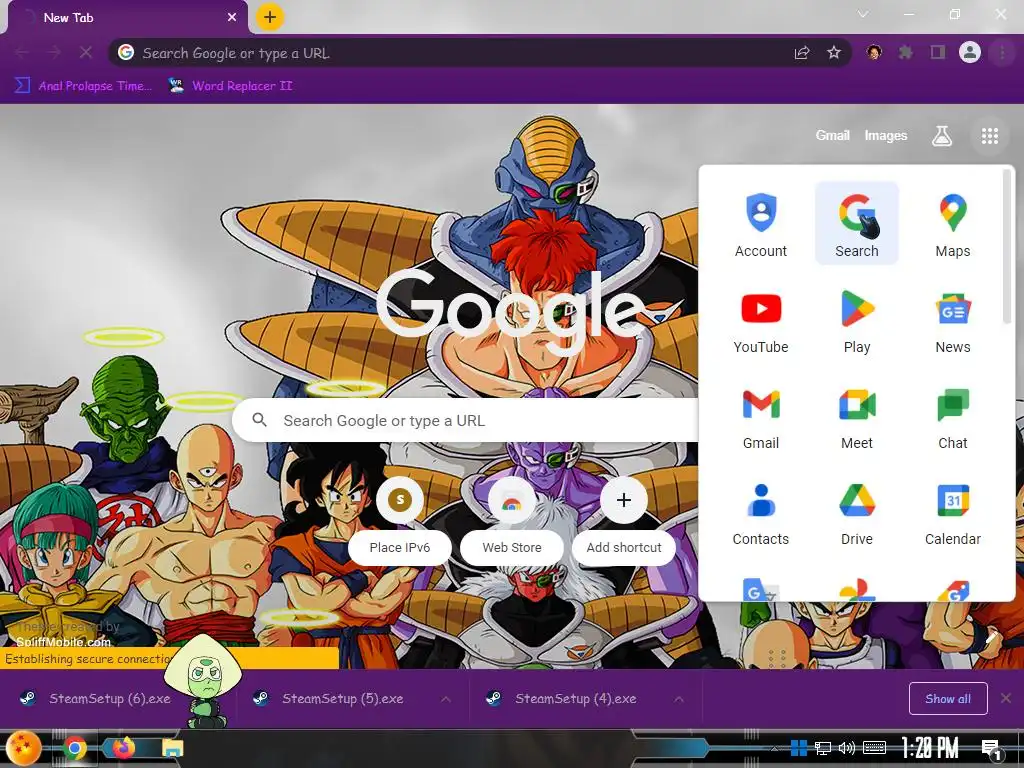This screenshot has width=1024, height=768.
Task: Open the Account app in Google apps panel
Action: pos(760,224)
